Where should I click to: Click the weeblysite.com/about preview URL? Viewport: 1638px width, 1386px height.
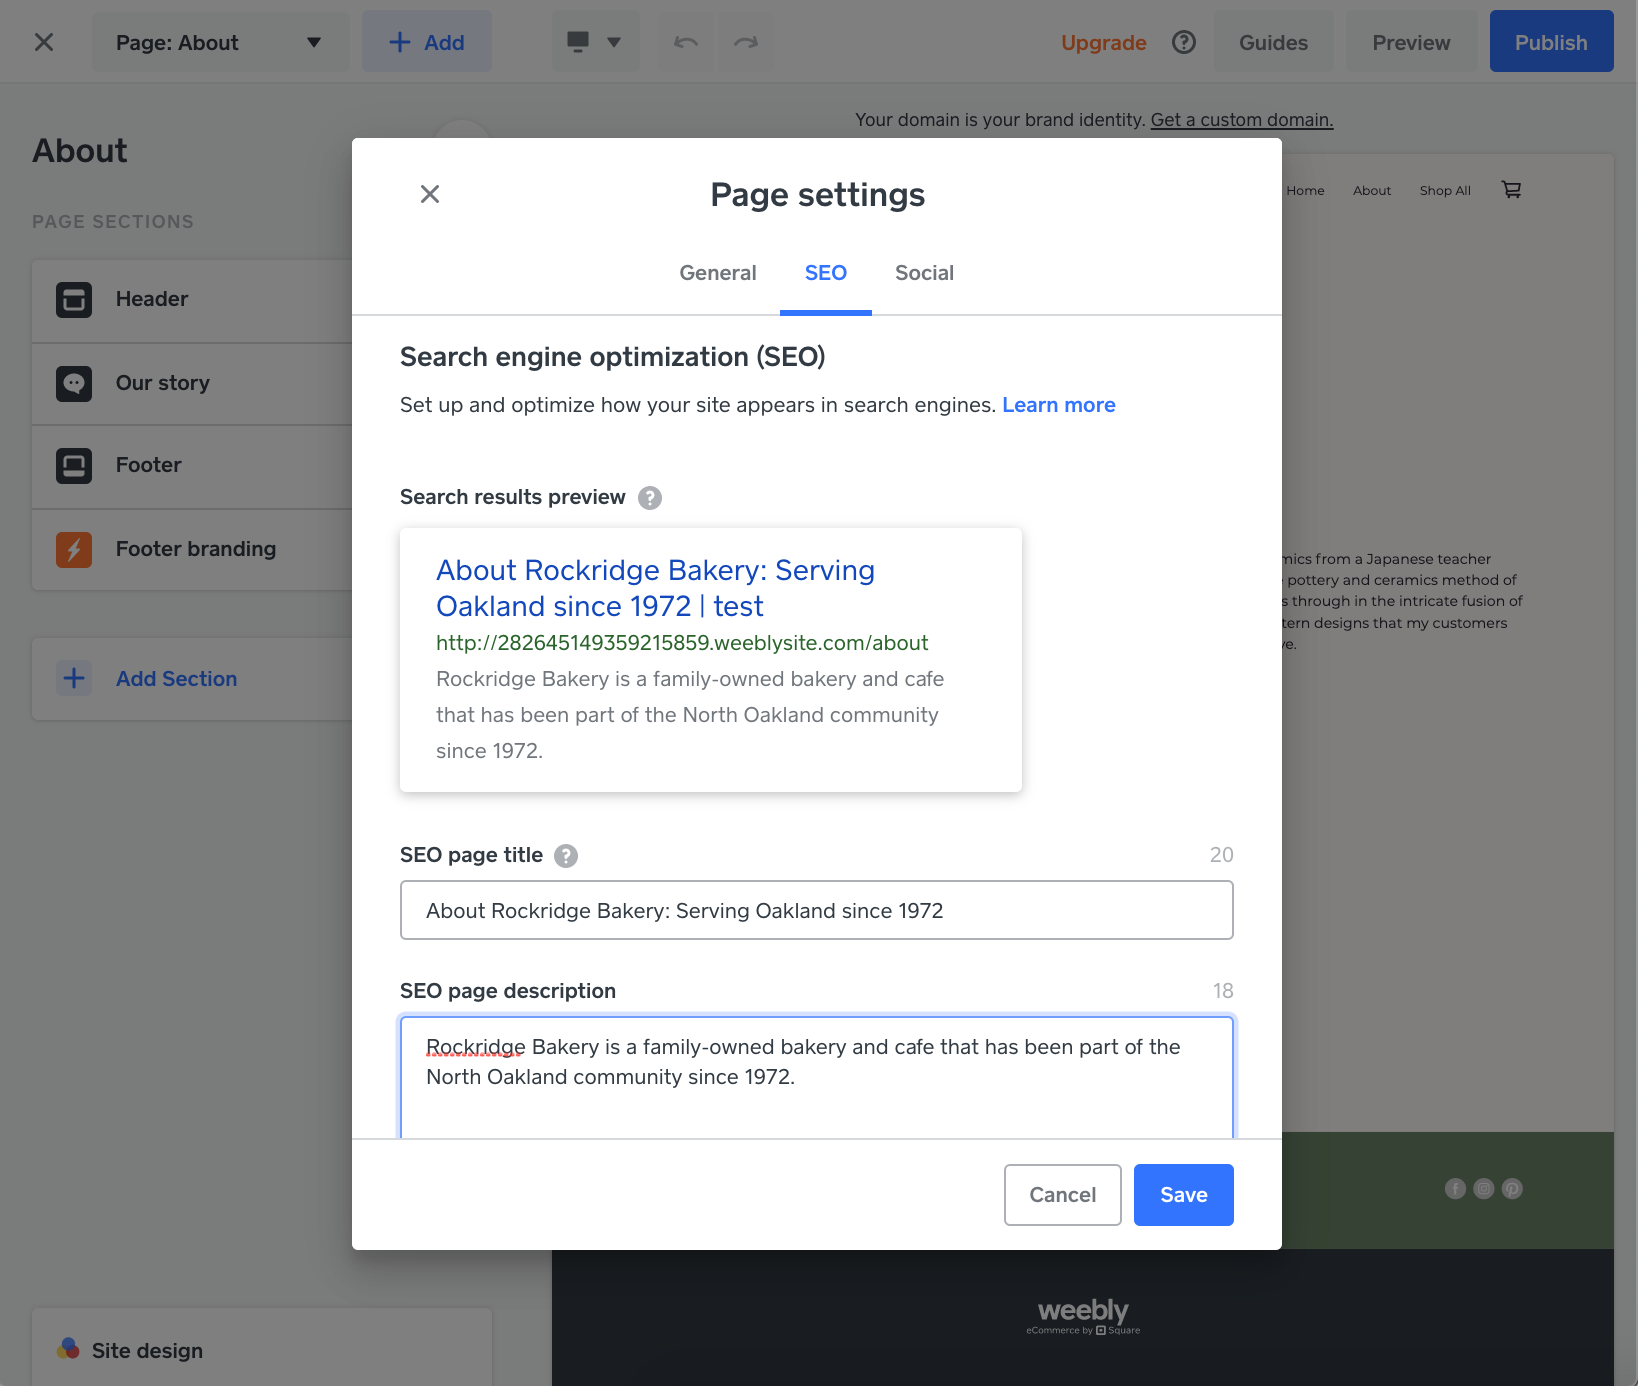pyautogui.click(x=682, y=643)
